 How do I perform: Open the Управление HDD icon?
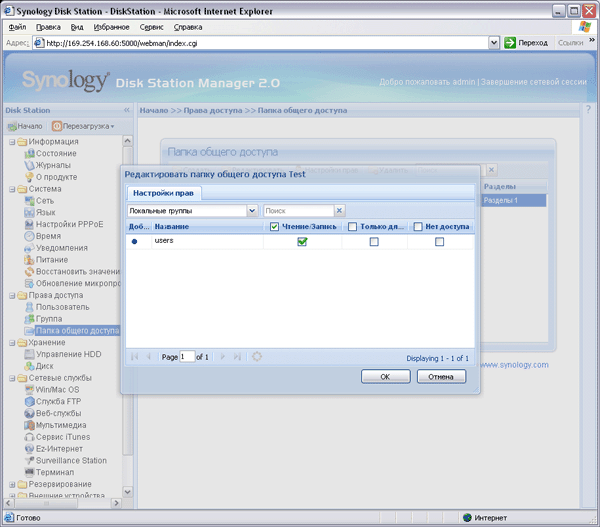tap(29, 354)
